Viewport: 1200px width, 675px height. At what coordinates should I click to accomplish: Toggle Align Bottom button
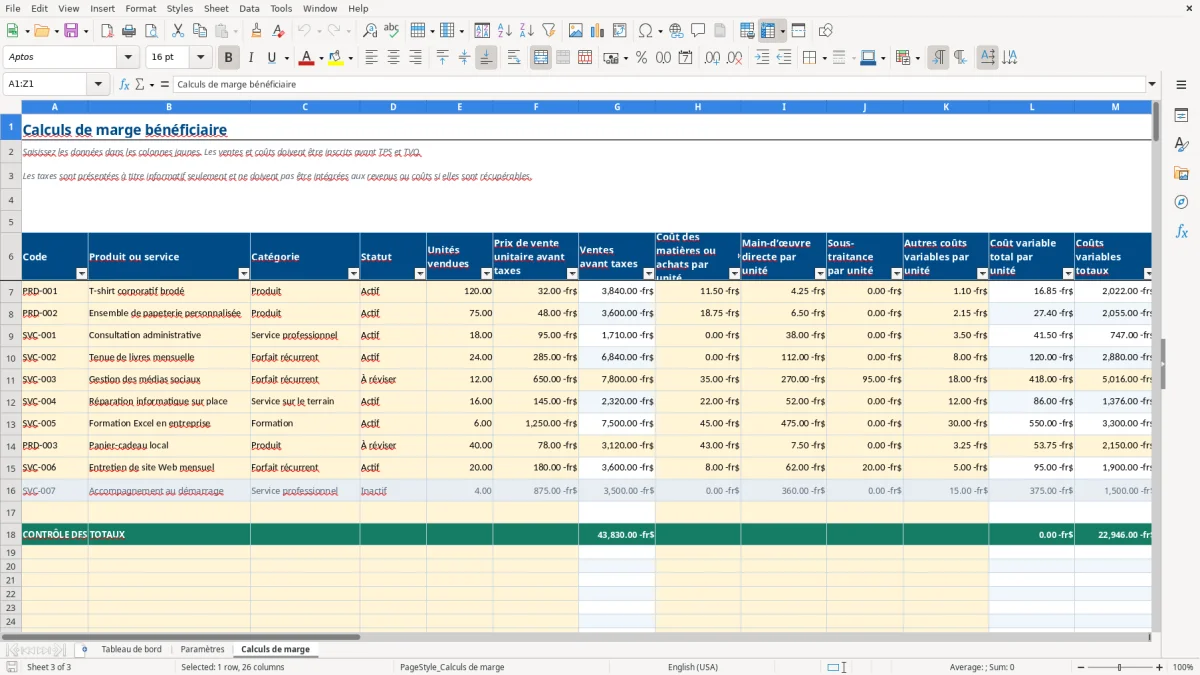[x=486, y=58]
